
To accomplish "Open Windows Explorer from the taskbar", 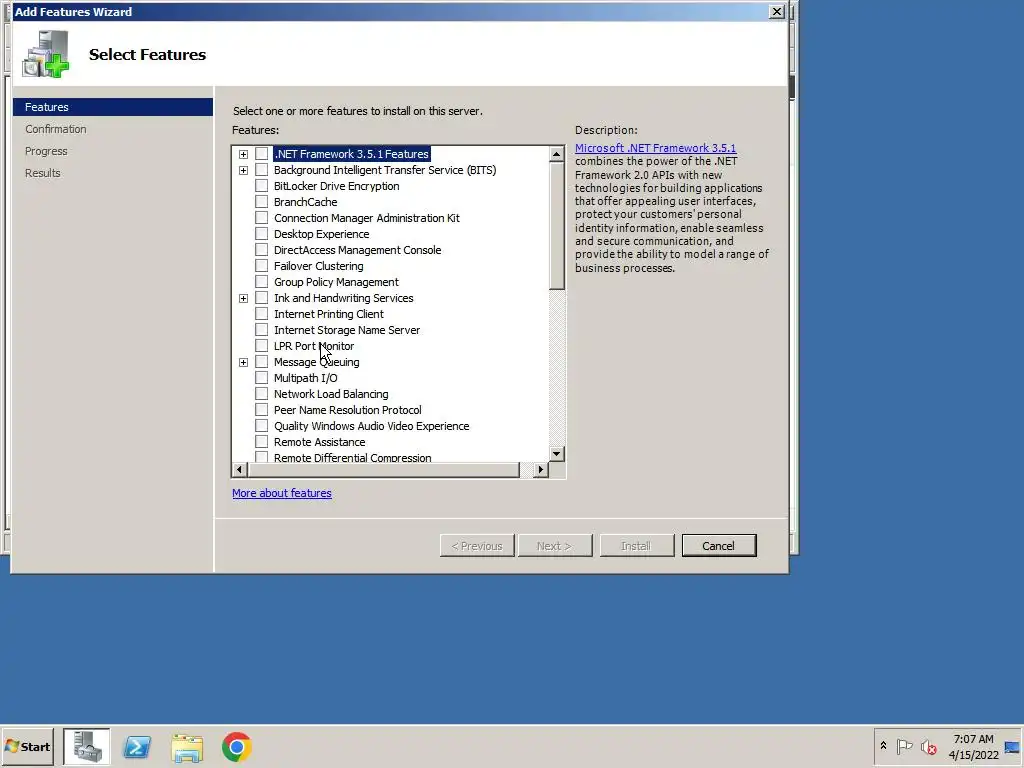I will [x=187, y=746].
